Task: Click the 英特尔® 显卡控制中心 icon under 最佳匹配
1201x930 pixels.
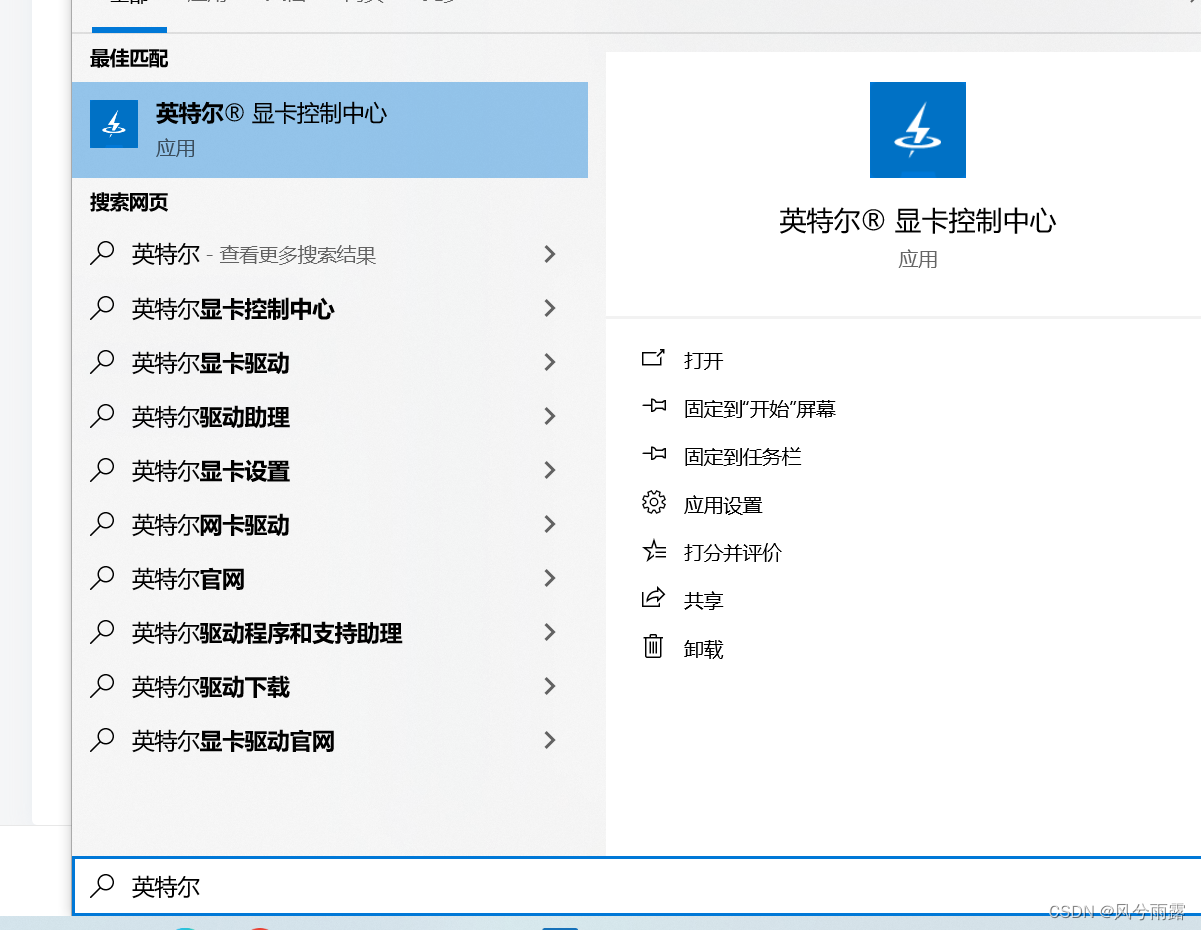Action: point(114,124)
